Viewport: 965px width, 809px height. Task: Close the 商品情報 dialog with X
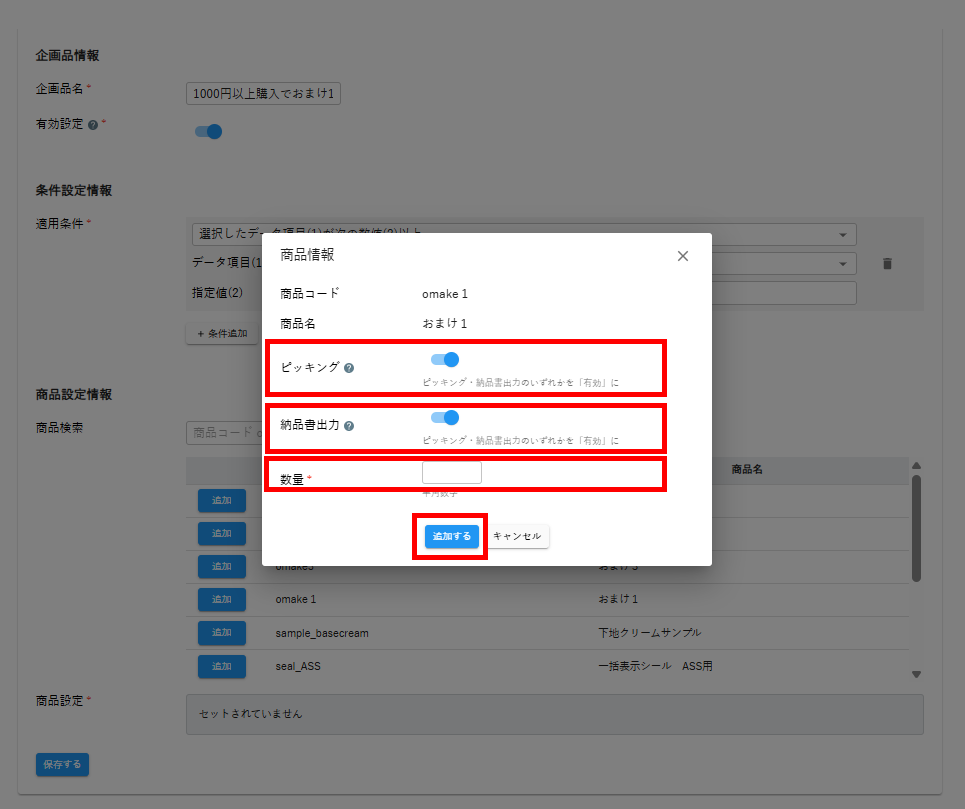(x=683, y=256)
